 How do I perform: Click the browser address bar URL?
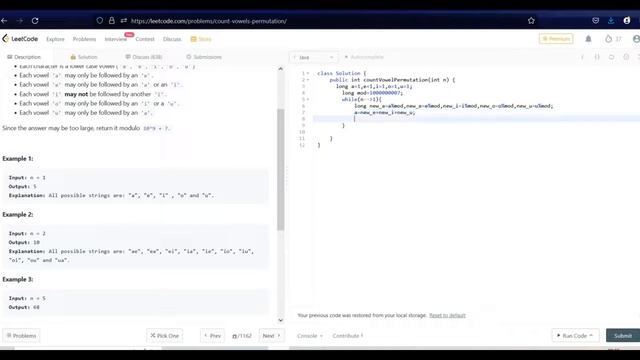pos(209,21)
